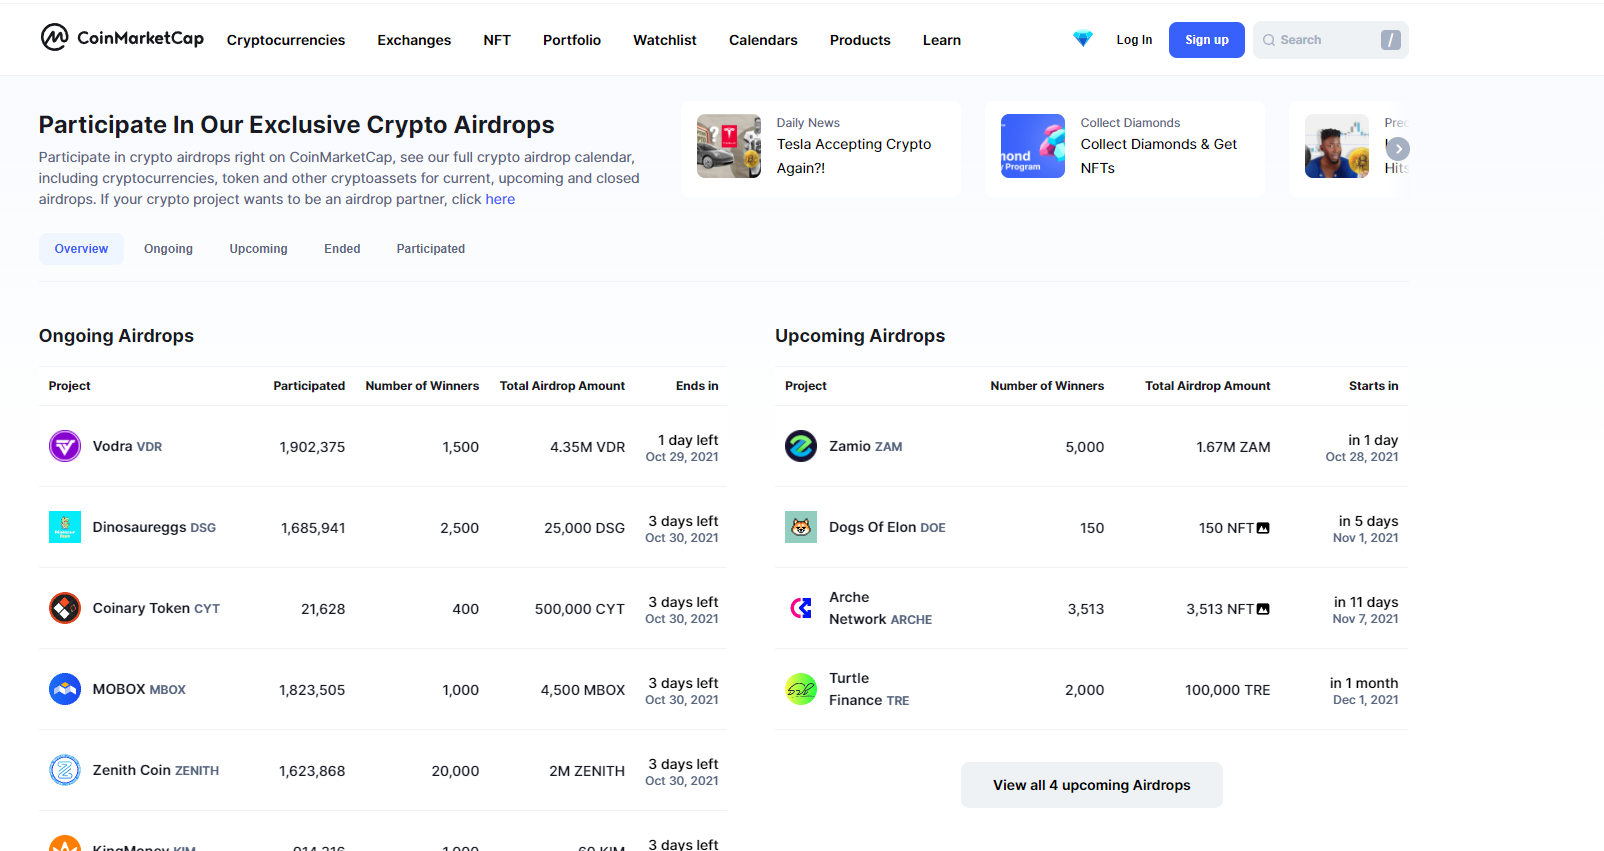Click the CoinMarketCap logo
1604x851 pixels.
pos(122,38)
